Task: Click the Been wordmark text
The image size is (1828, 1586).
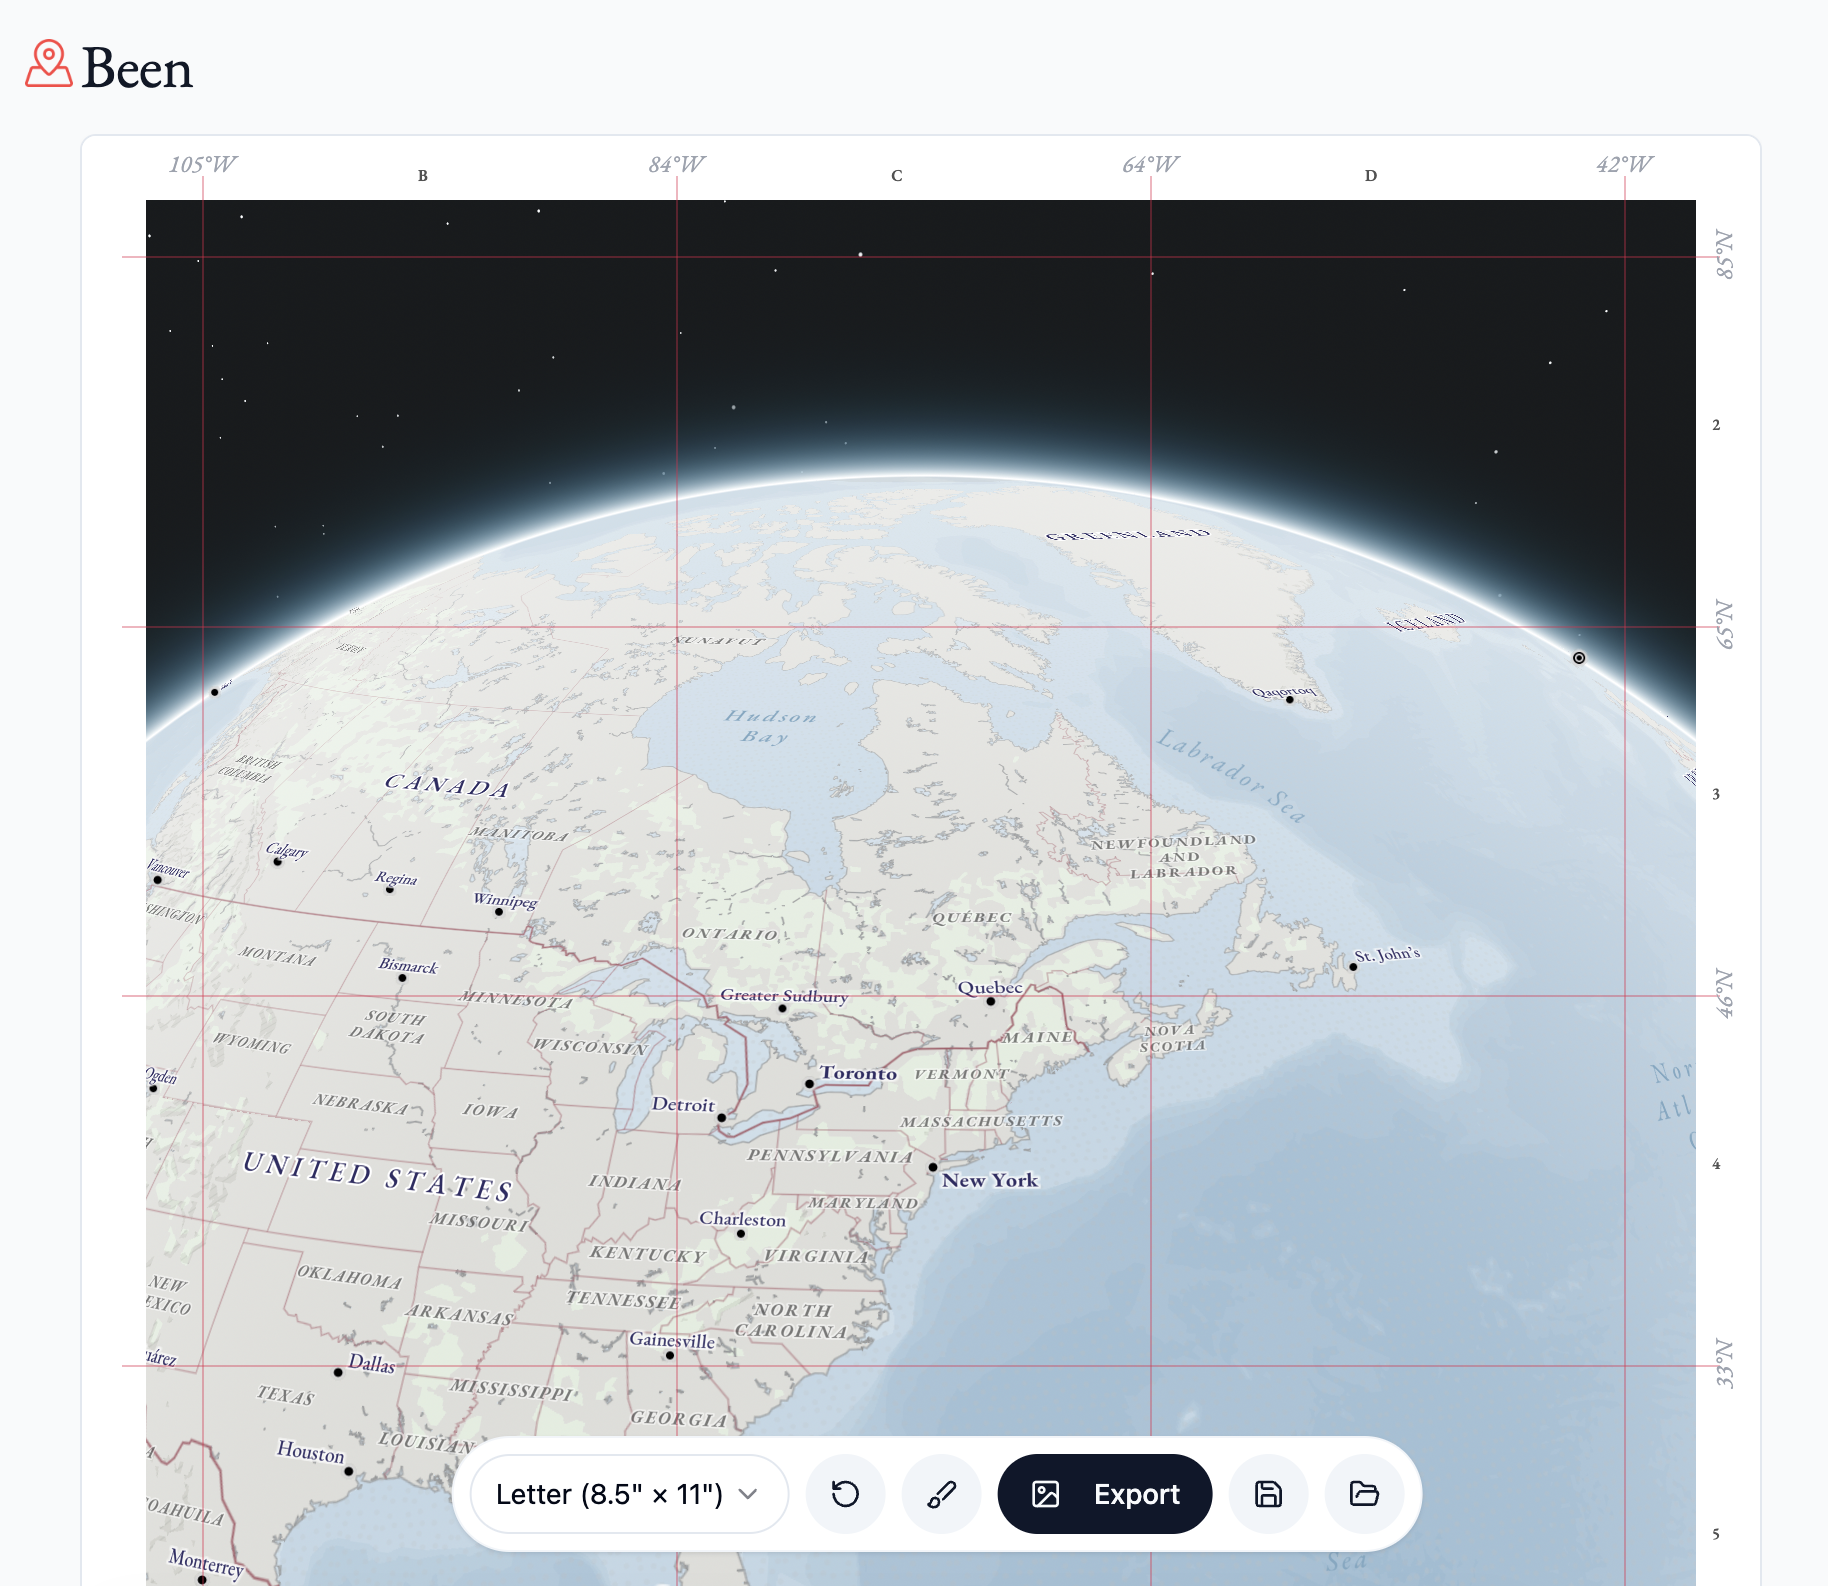Action: 137,69
